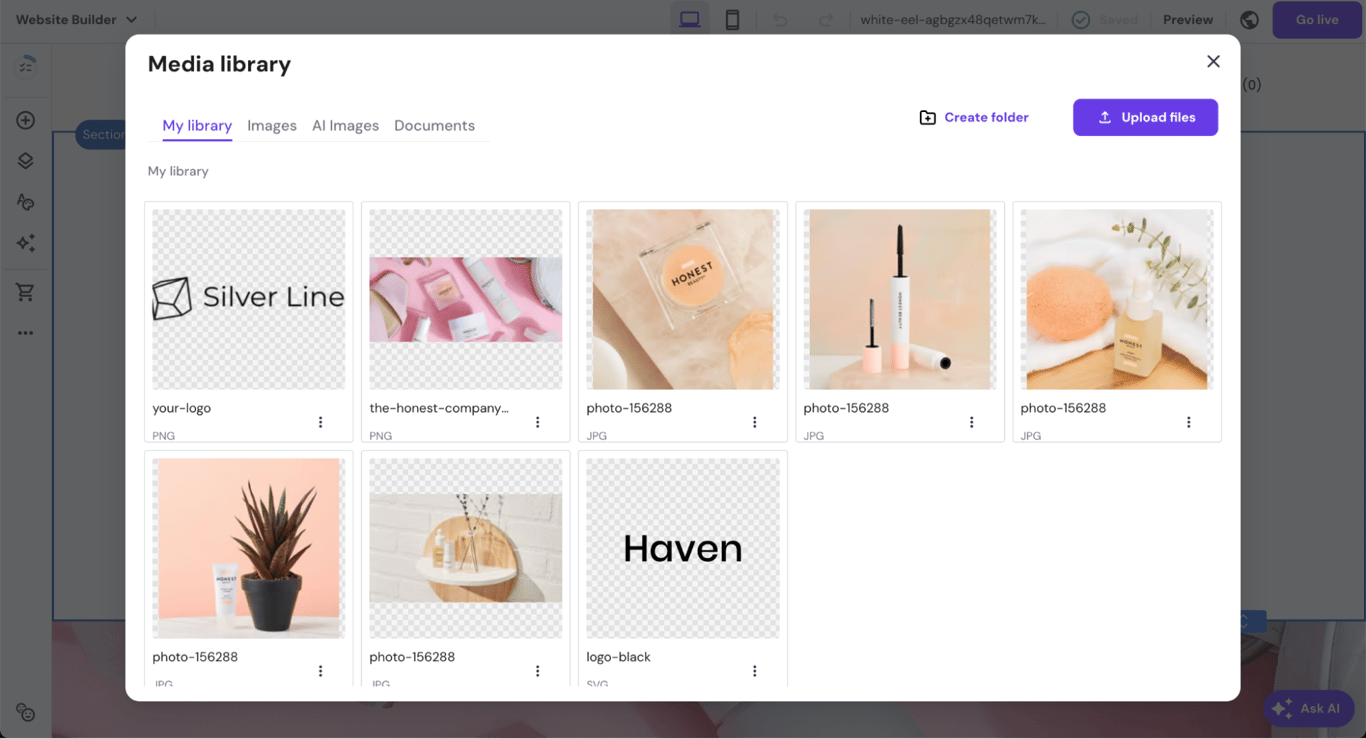This screenshot has width=1366, height=739.
Task: Open the Add elements plus icon in sidebar
Action: pyautogui.click(x=25, y=119)
